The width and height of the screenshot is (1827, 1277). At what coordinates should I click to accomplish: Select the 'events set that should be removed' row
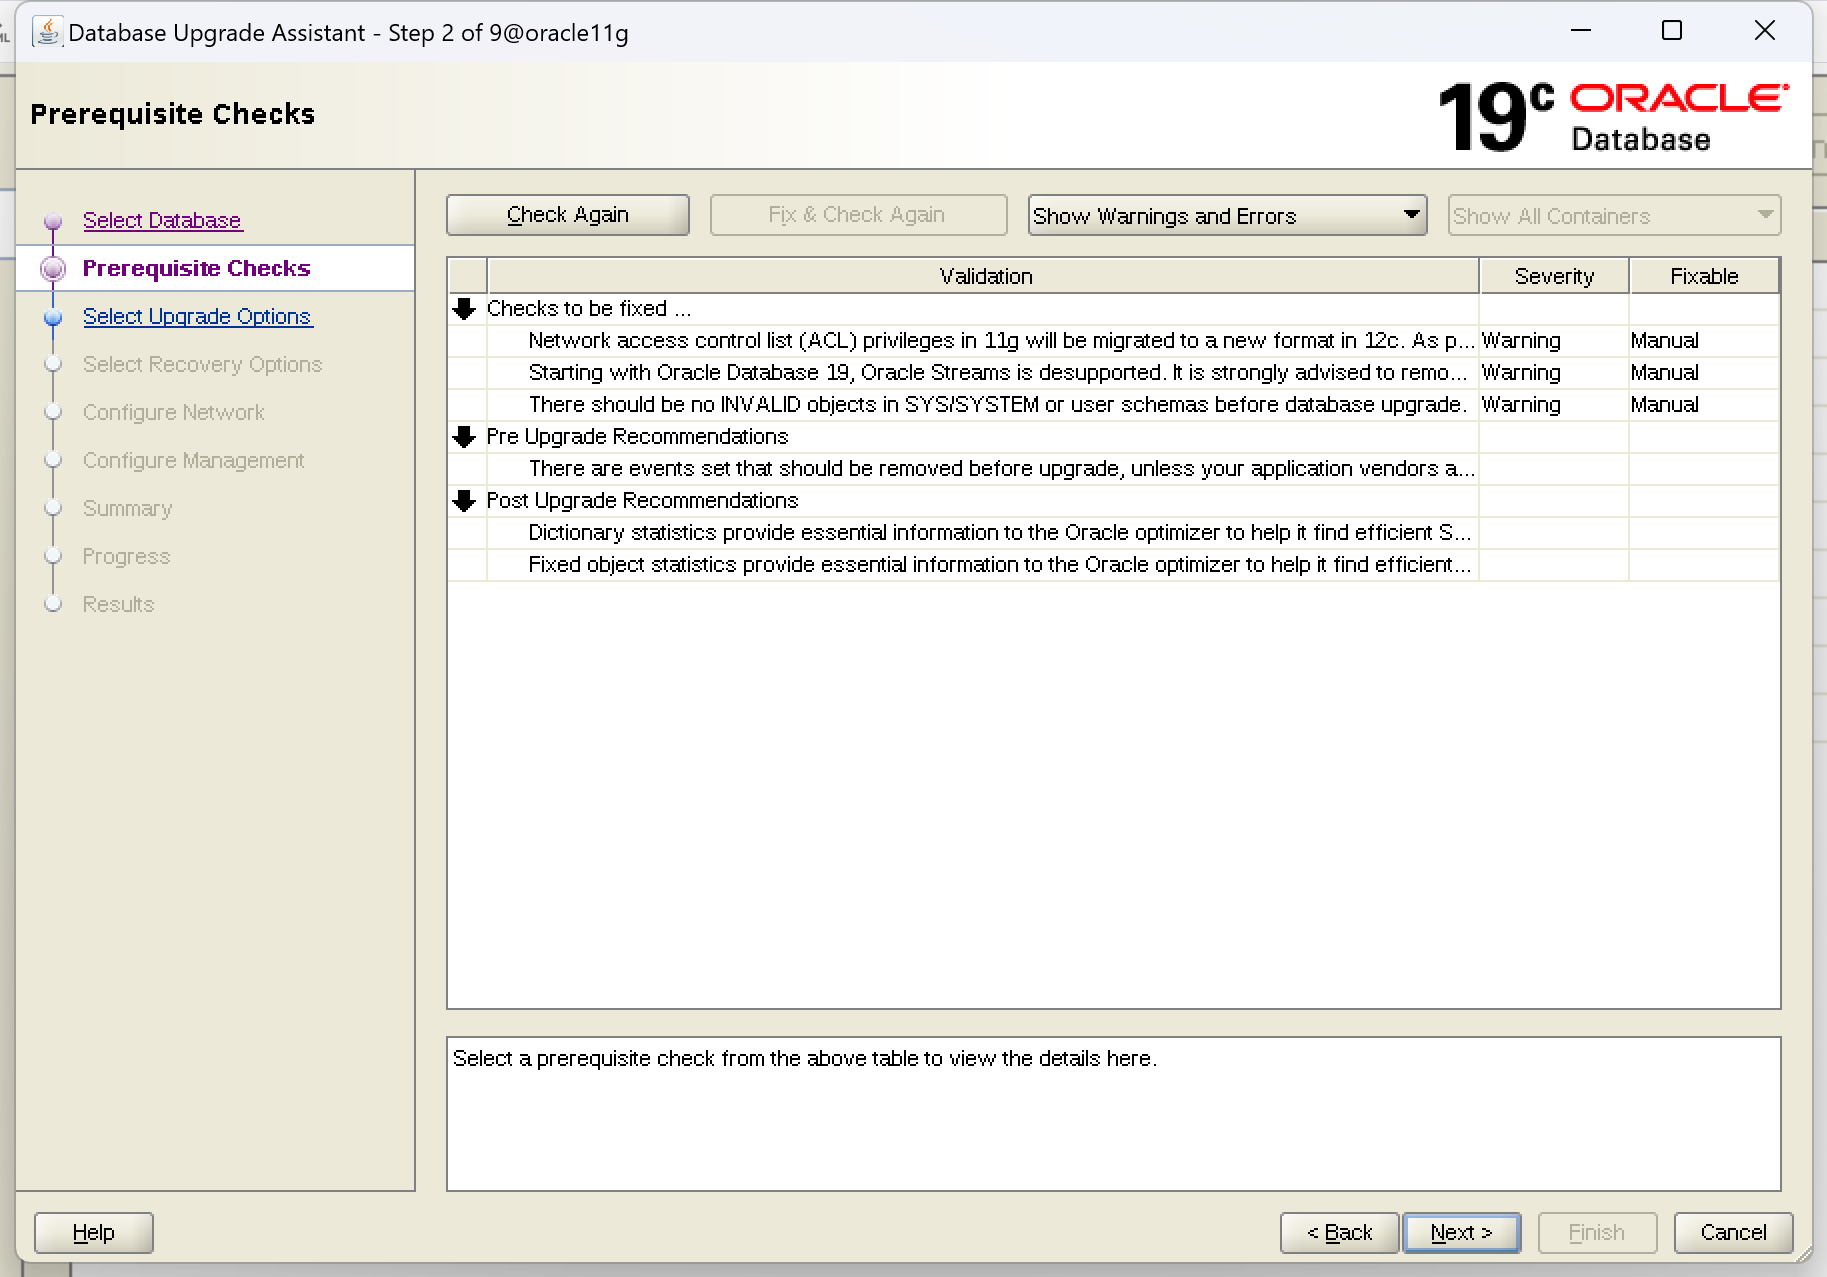[x=1114, y=469]
